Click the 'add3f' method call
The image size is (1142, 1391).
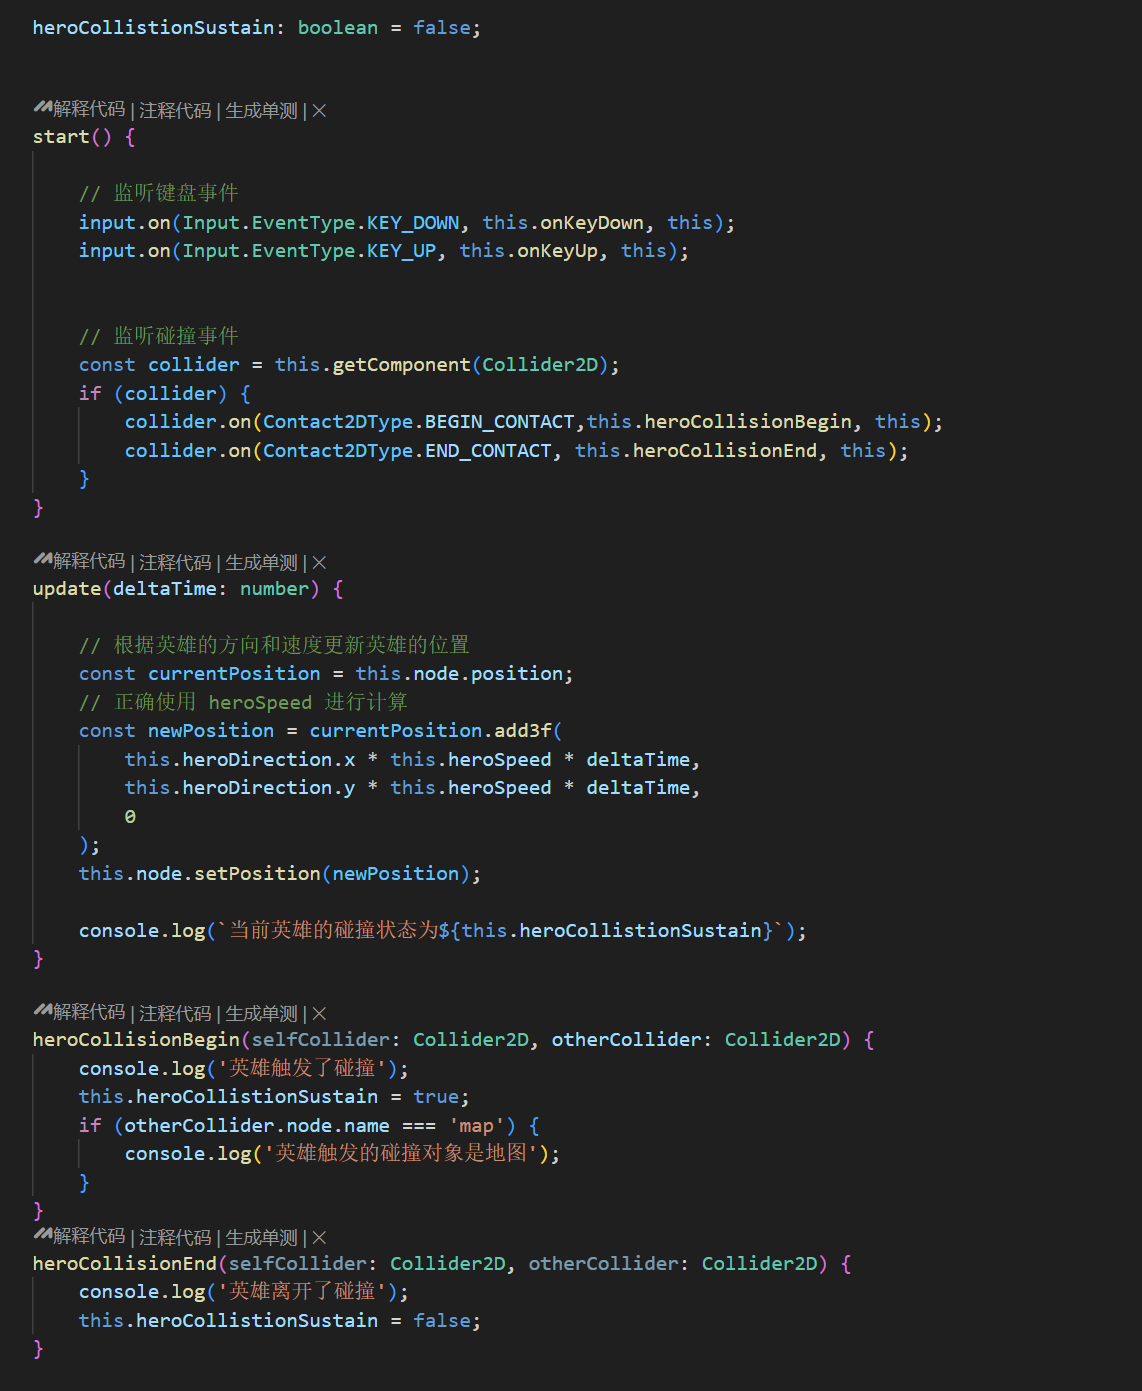pyautogui.click(x=523, y=730)
